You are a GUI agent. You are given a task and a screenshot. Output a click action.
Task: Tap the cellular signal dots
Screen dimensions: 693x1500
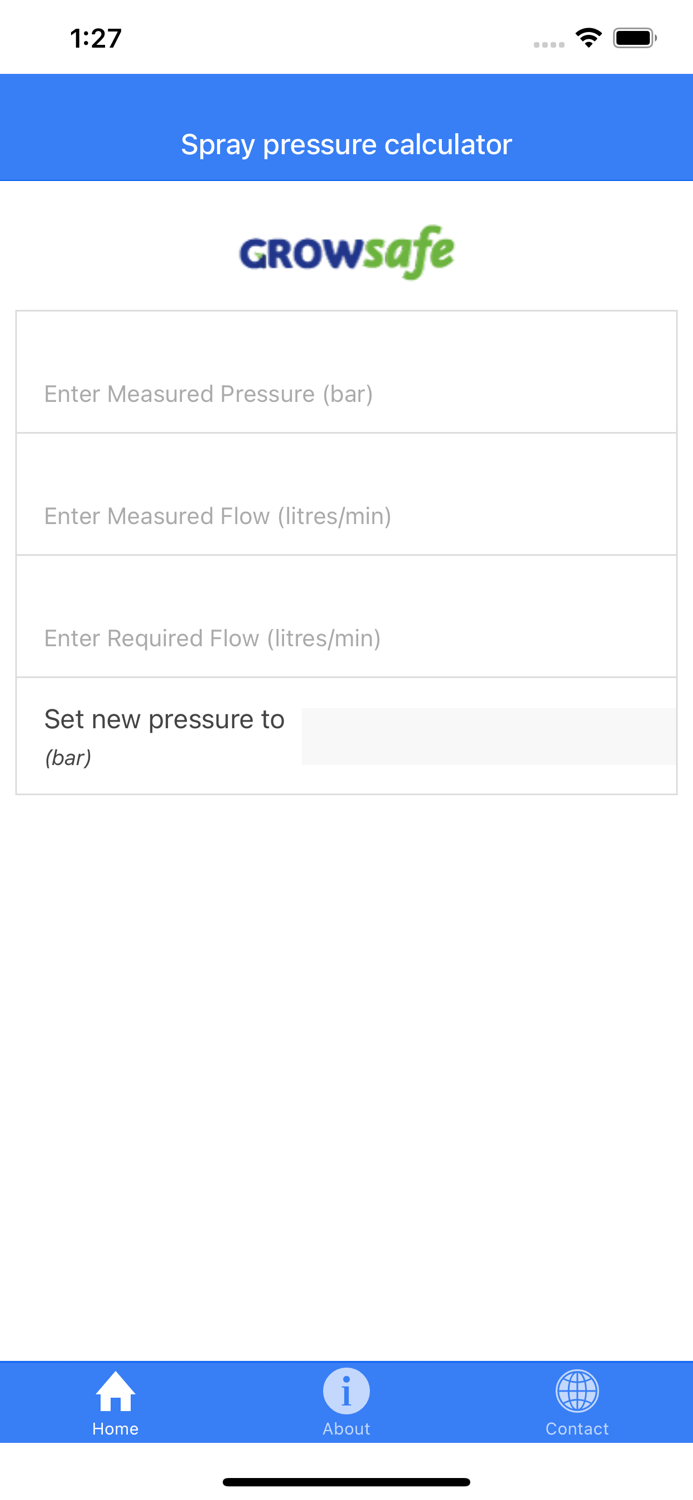click(x=549, y=44)
